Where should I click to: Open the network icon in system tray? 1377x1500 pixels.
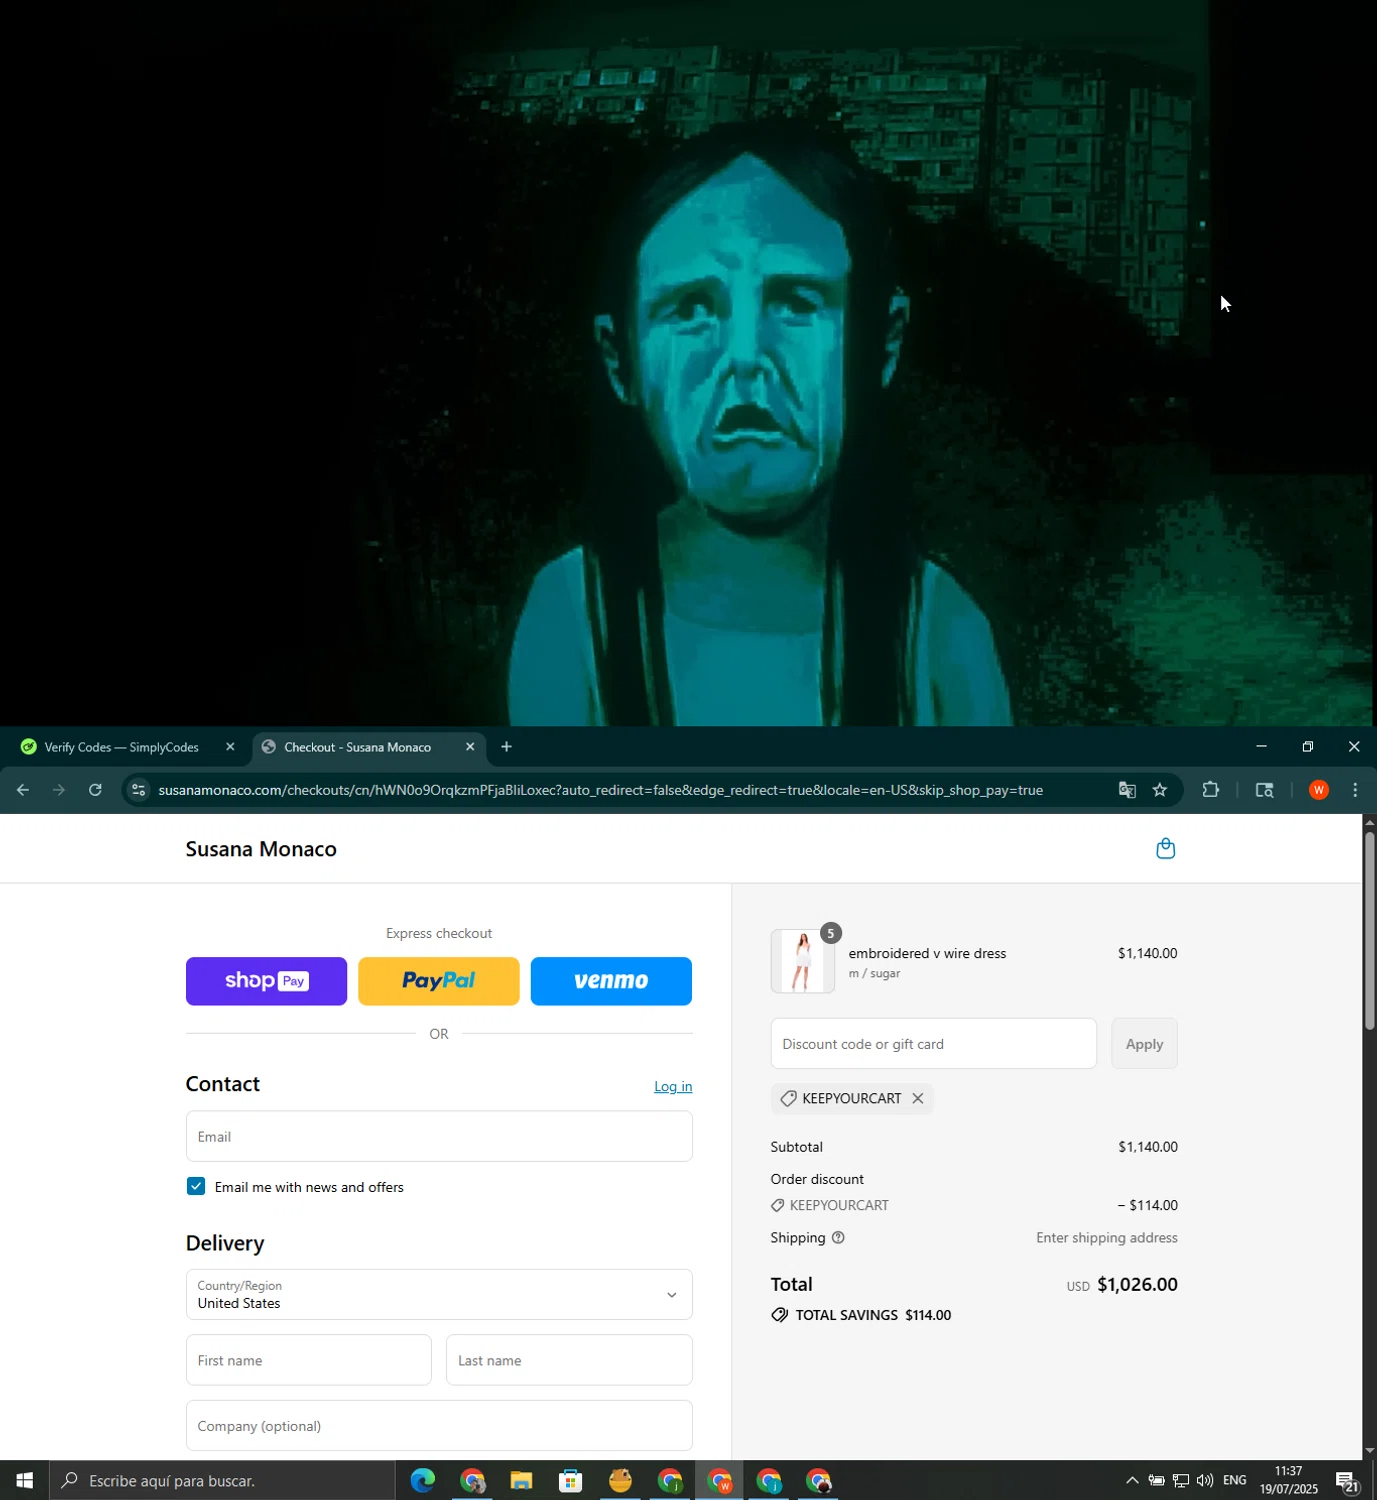[x=1181, y=1481]
